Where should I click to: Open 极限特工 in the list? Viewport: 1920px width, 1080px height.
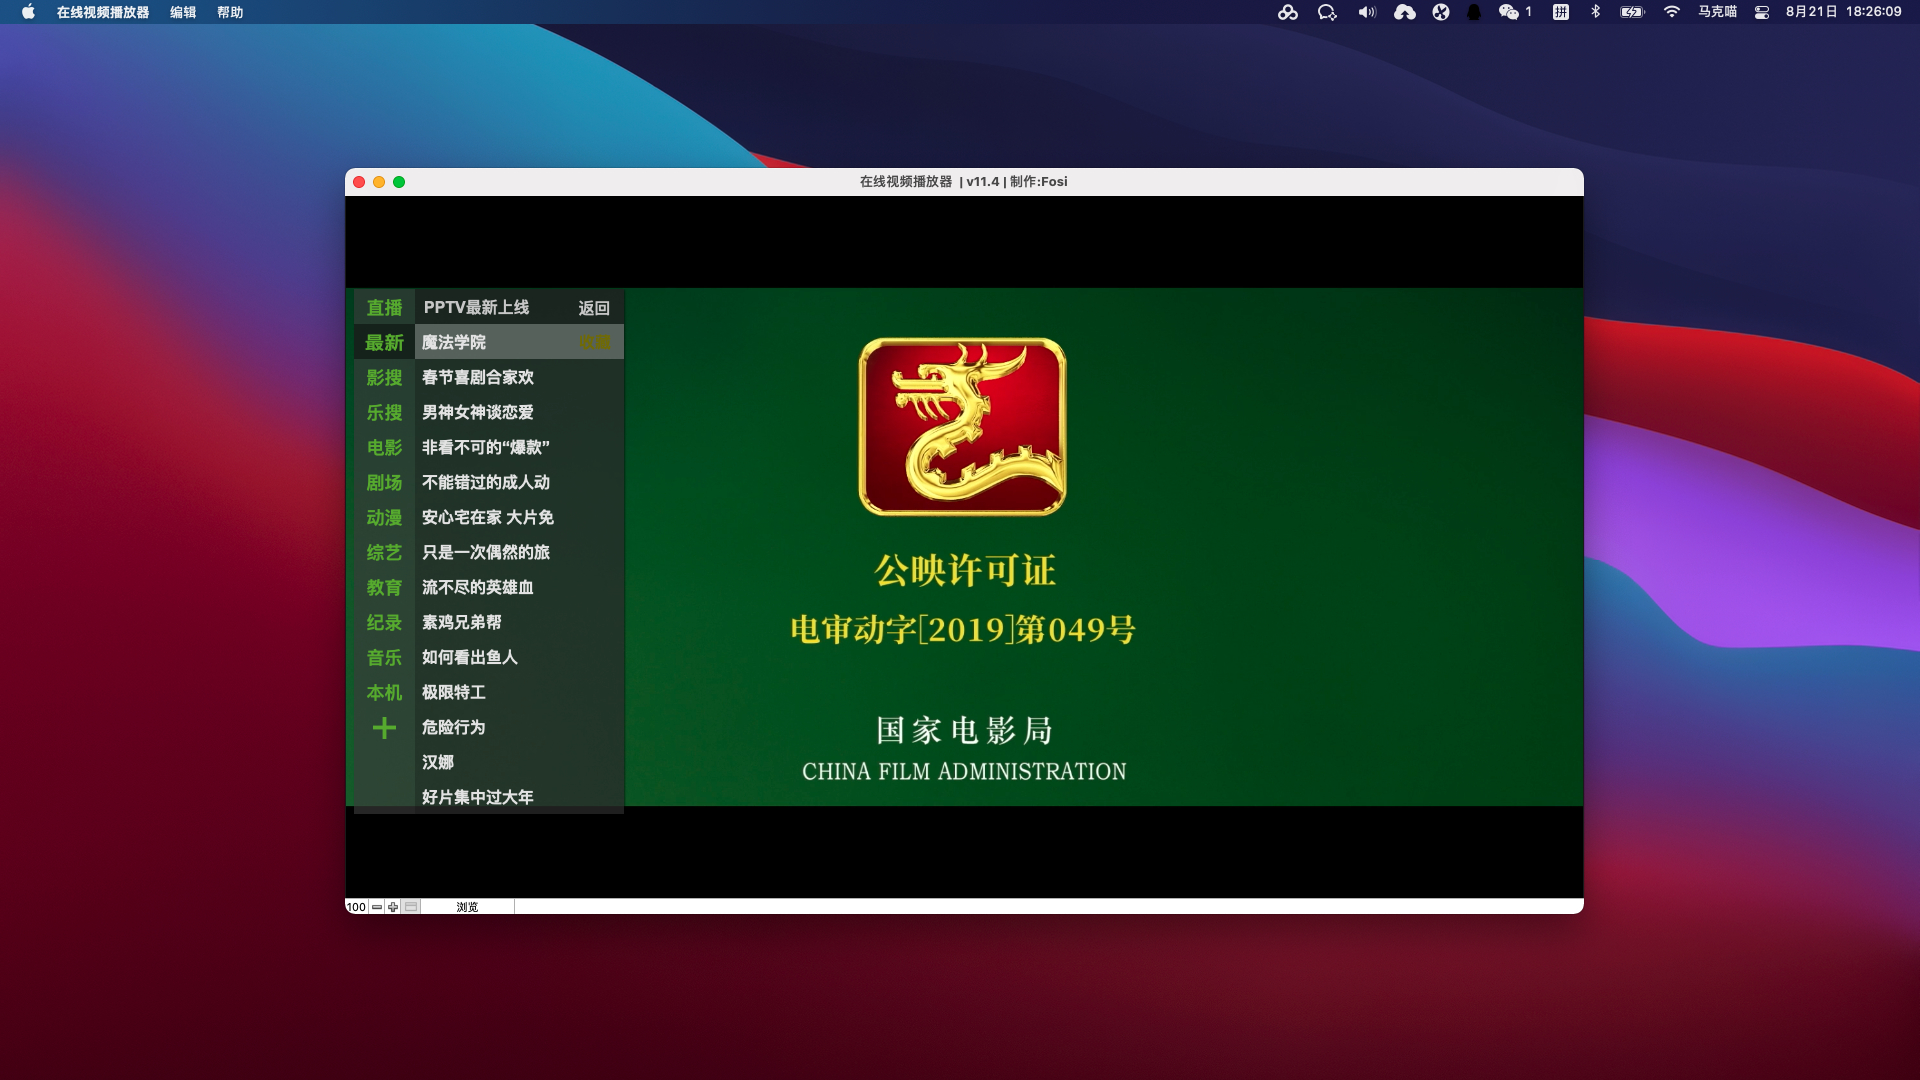[x=519, y=692]
